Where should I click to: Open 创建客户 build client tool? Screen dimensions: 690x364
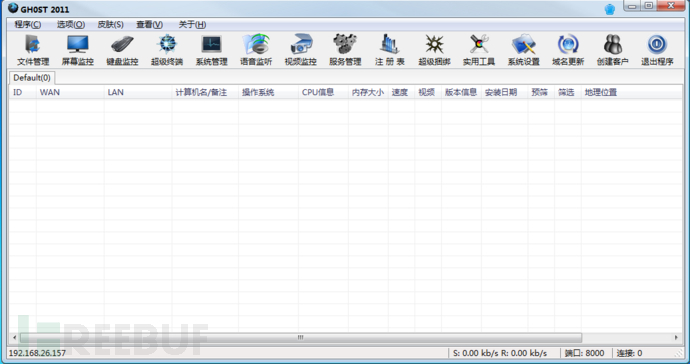pos(613,50)
